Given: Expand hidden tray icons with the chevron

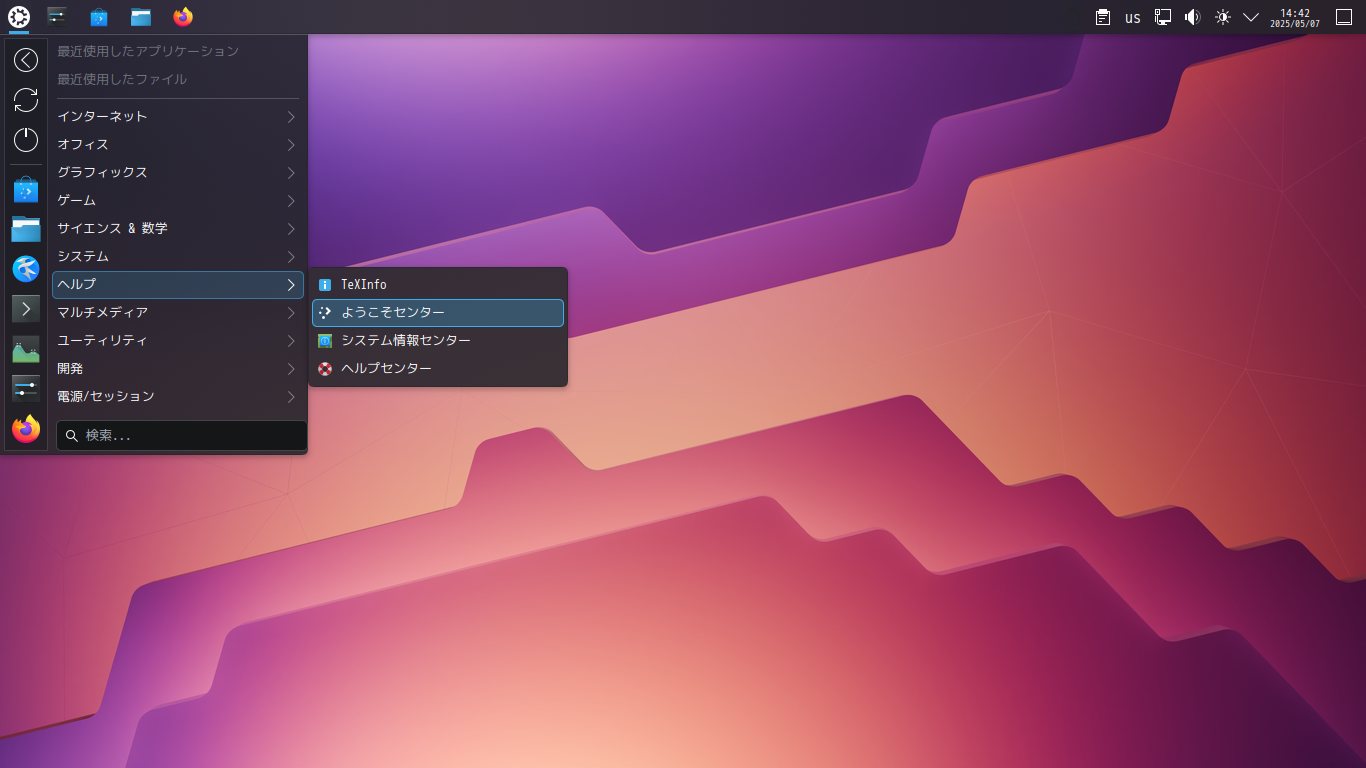Looking at the screenshot, I should (x=1250, y=17).
